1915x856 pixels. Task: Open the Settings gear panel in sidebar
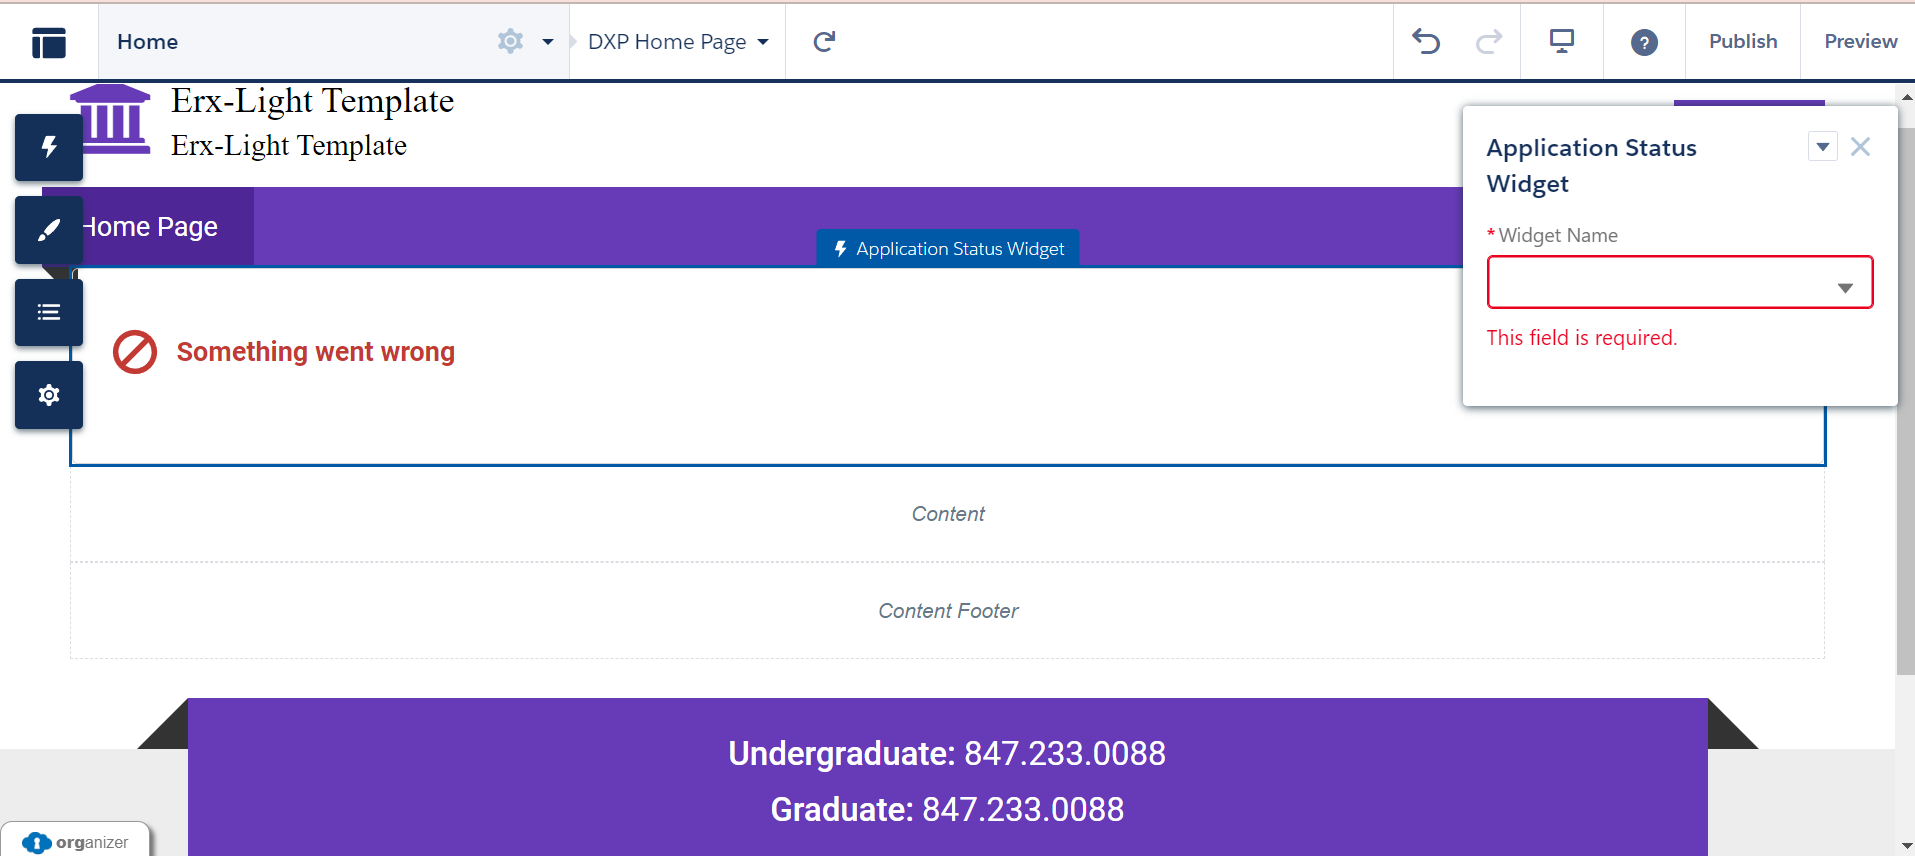(x=49, y=396)
